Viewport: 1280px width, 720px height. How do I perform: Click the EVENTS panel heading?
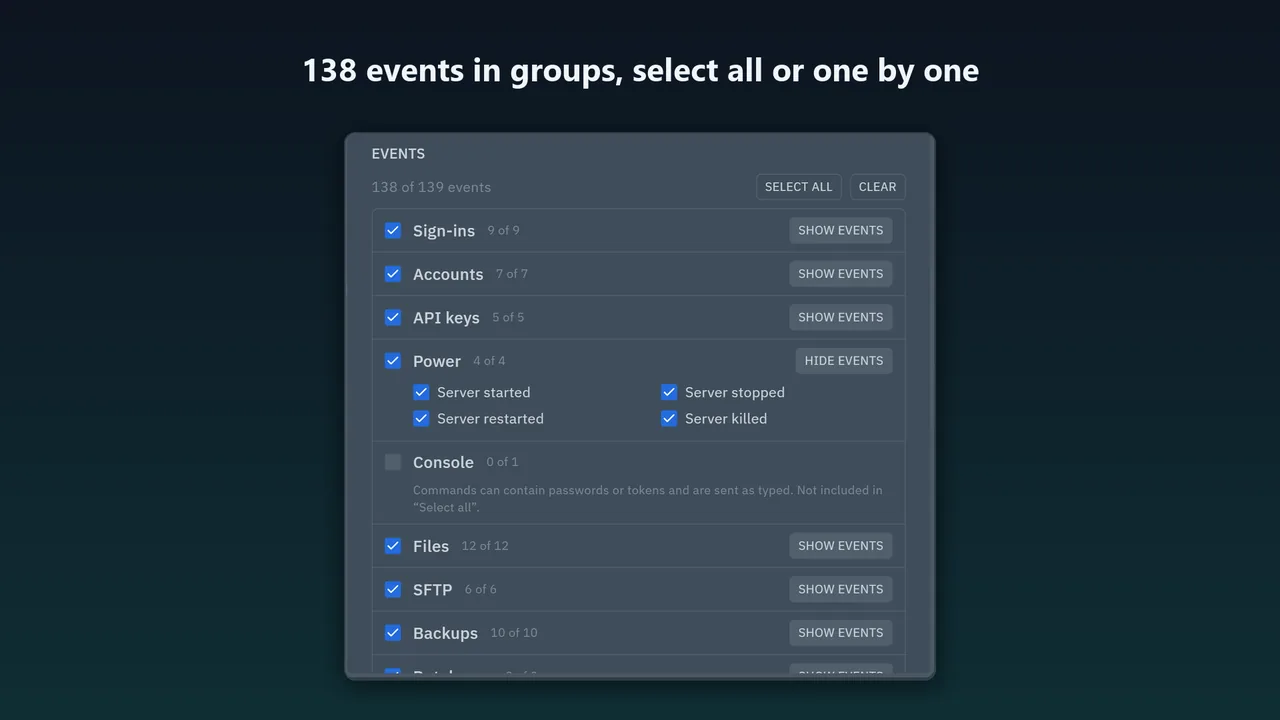[398, 154]
